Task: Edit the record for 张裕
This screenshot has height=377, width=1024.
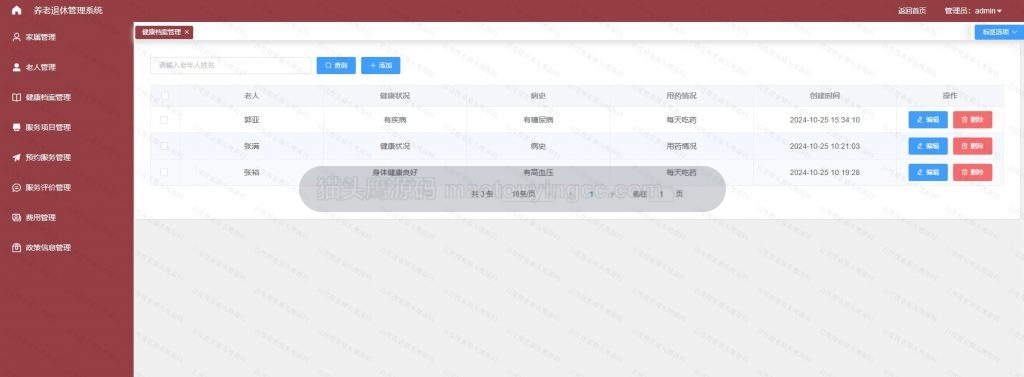Action: point(928,172)
